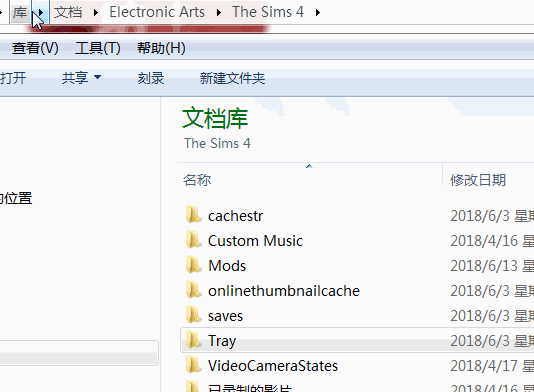Click the cachestr folder name
The image size is (534, 392).
[236, 216]
